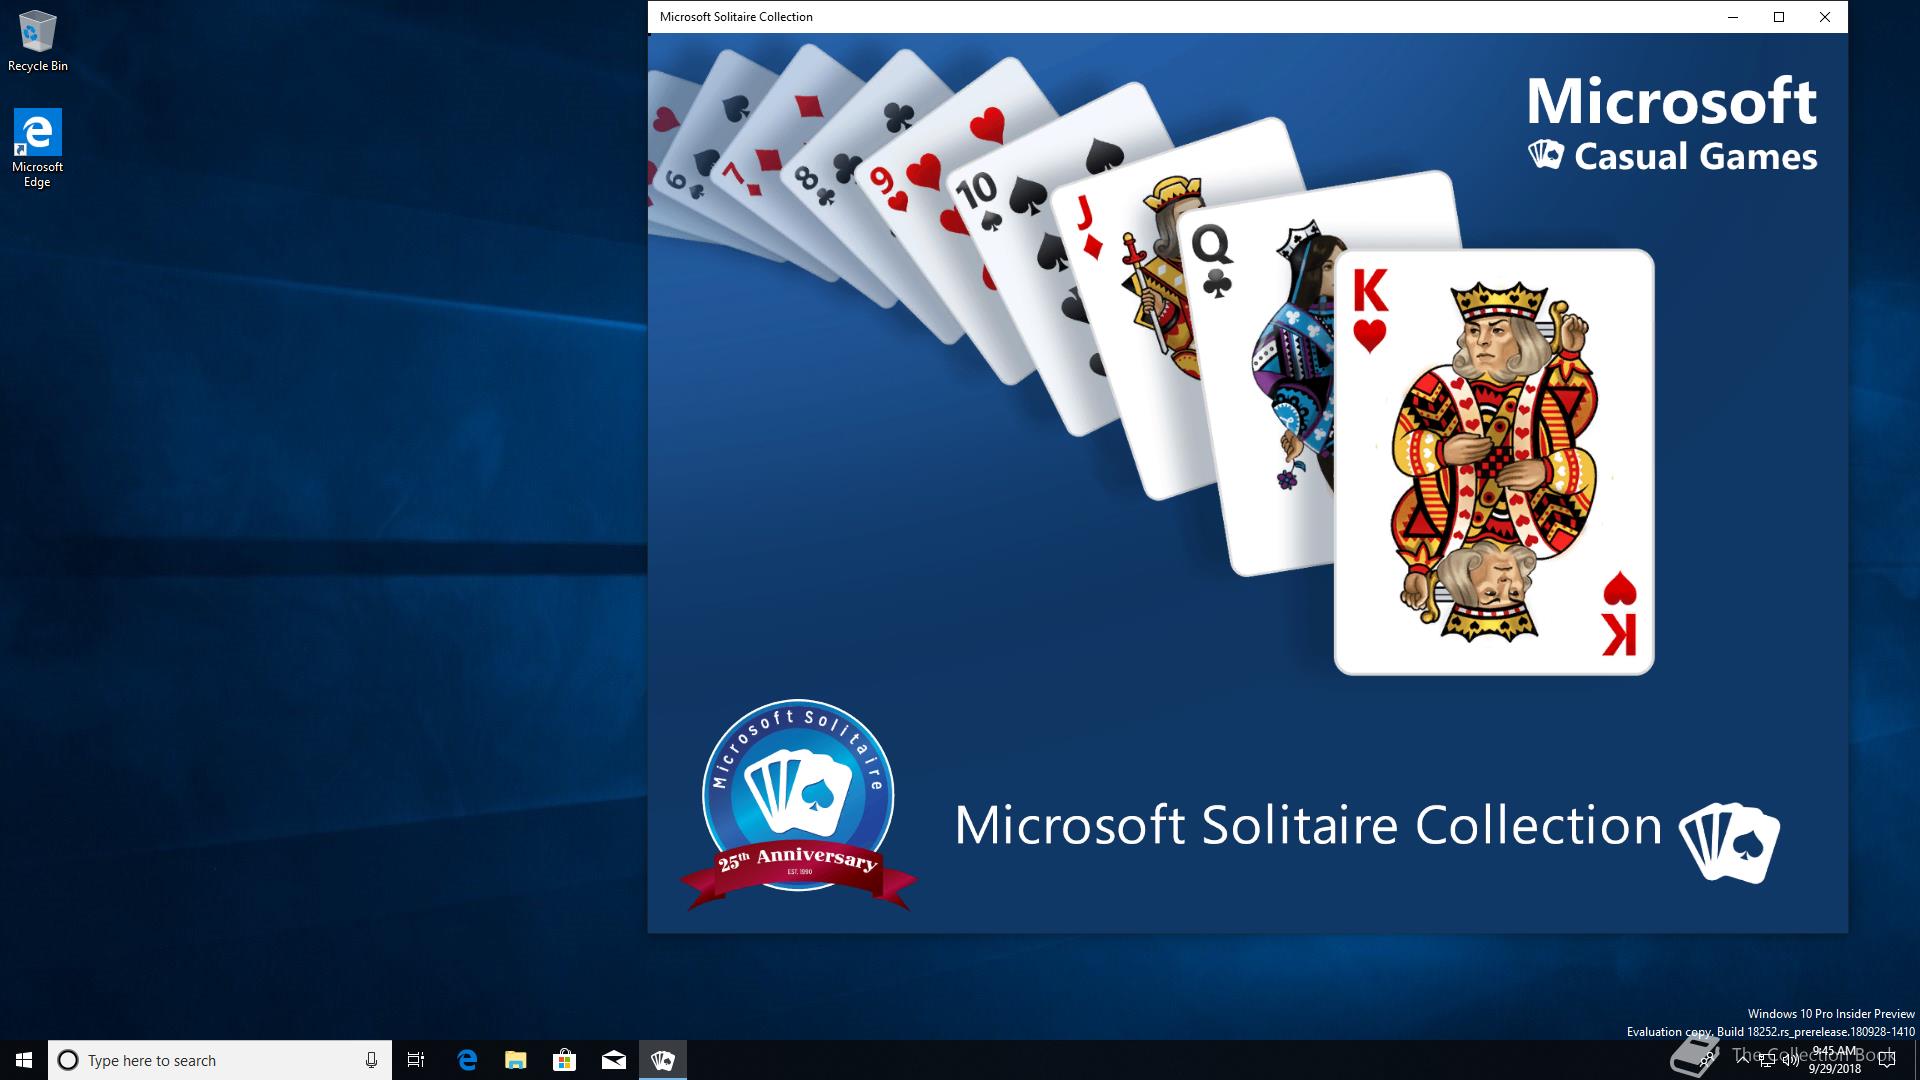The height and width of the screenshot is (1080, 1920).
Task: Open the Windows Start menu
Action: pyautogui.click(x=24, y=1060)
